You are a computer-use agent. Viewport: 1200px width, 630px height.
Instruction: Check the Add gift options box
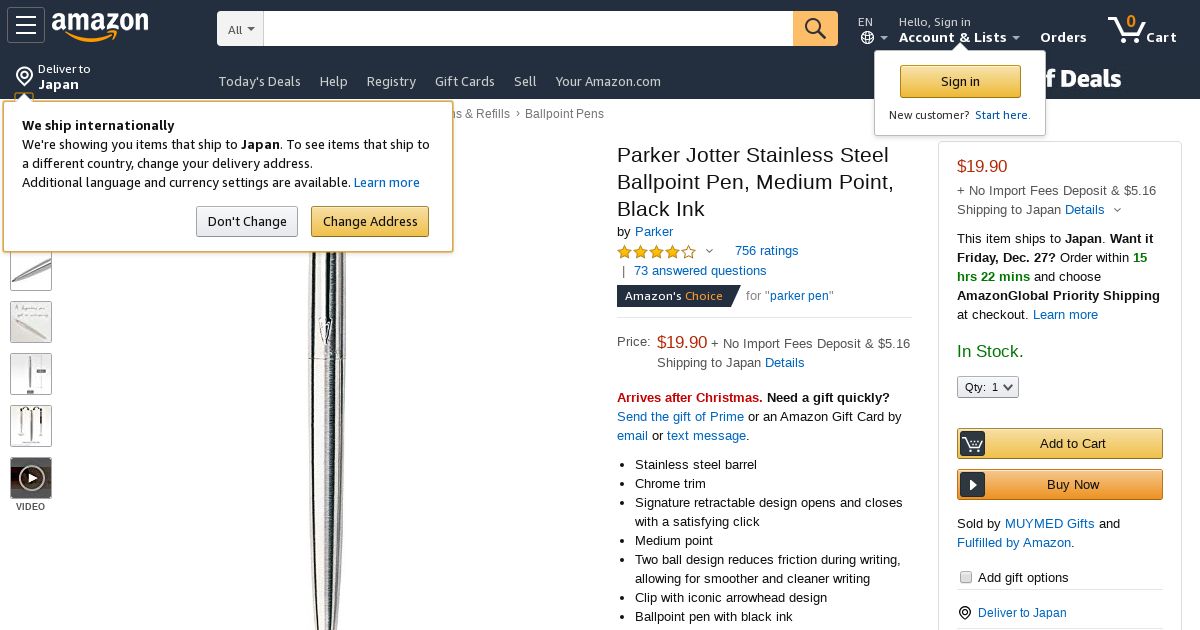pos(966,577)
